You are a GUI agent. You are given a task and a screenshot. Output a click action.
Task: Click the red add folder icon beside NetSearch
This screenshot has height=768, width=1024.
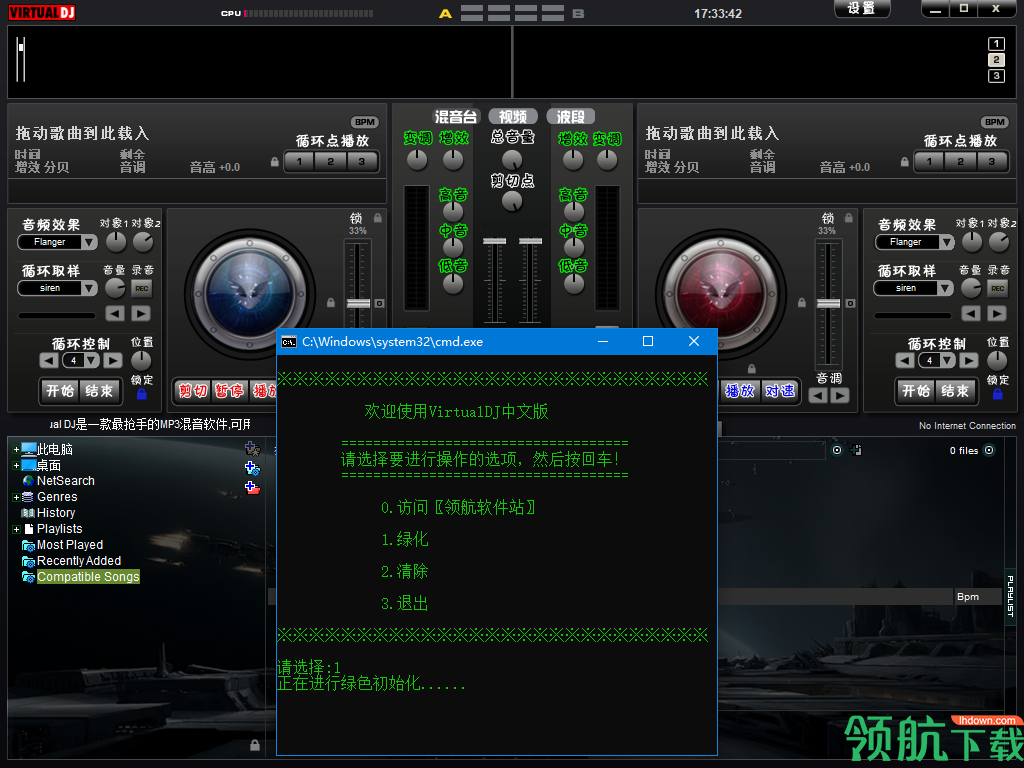click(252, 487)
